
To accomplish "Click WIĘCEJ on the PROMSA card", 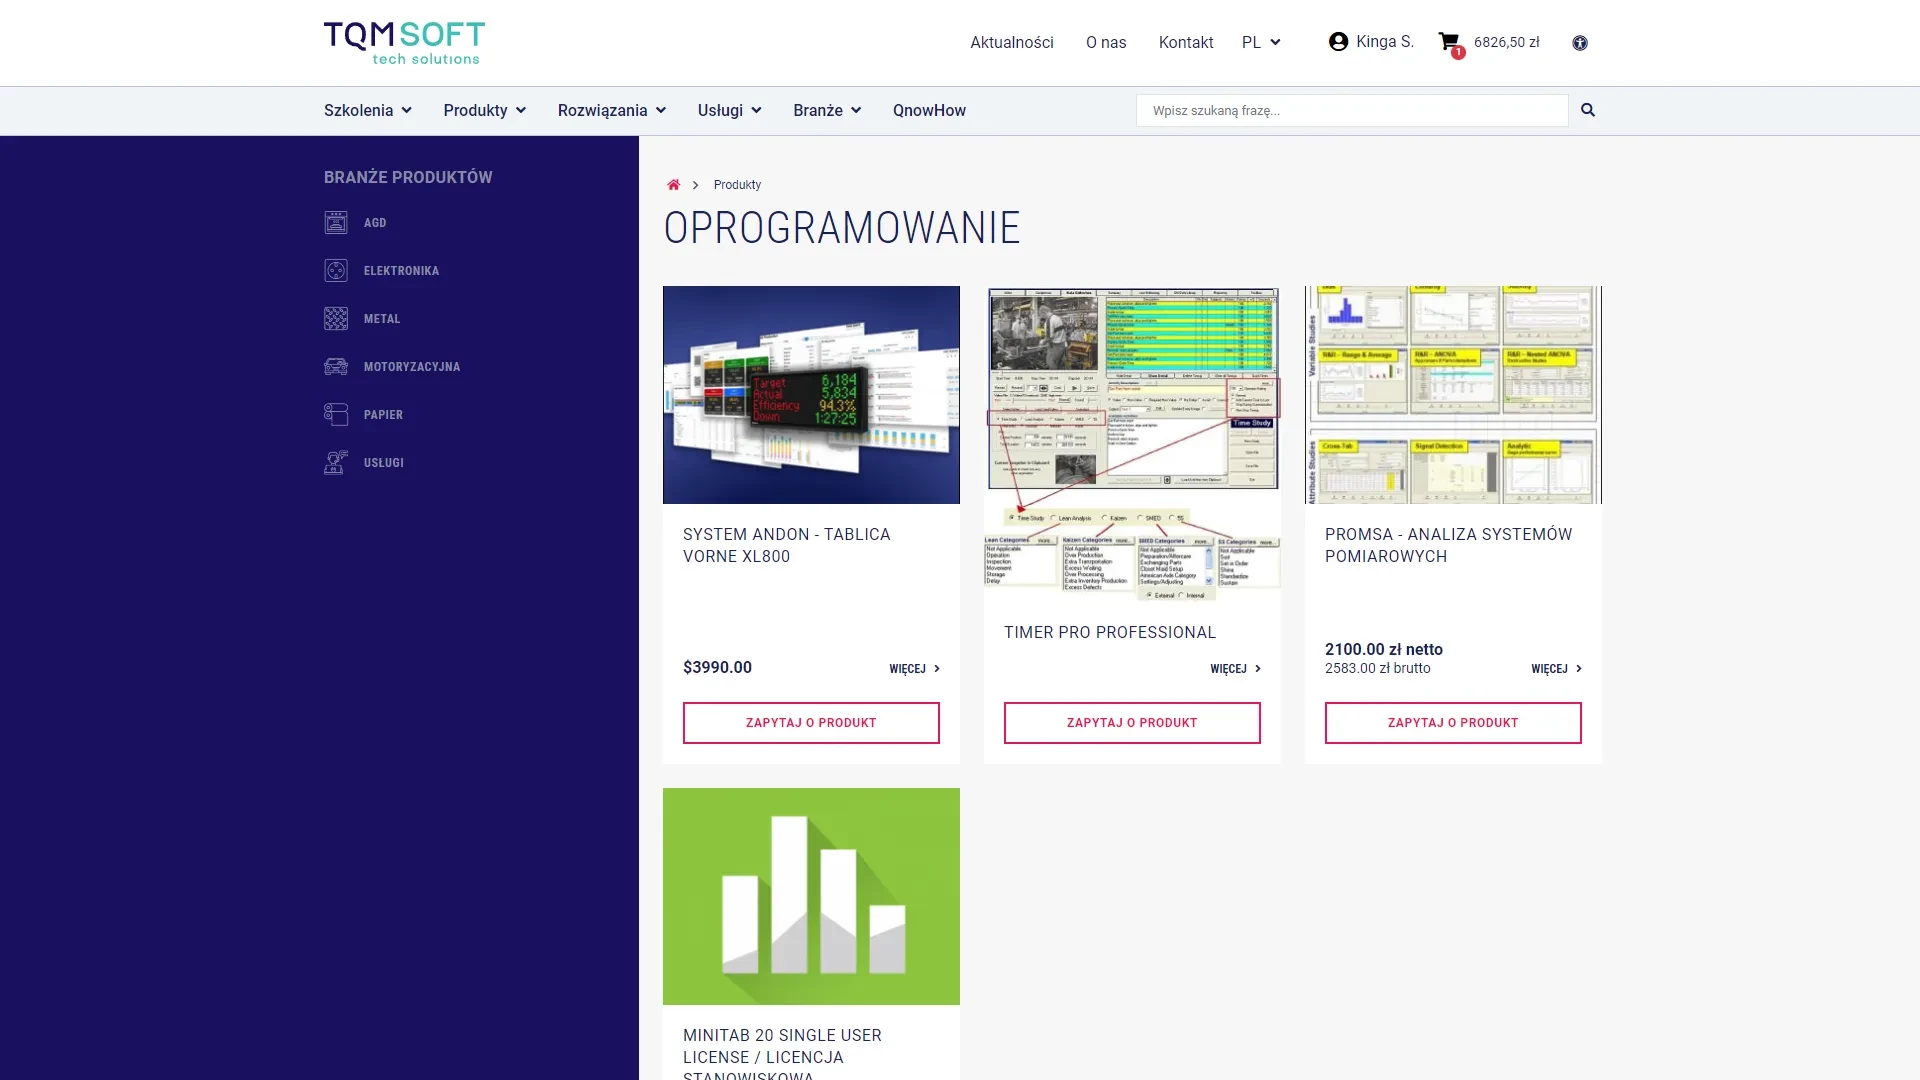I will (1557, 669).
